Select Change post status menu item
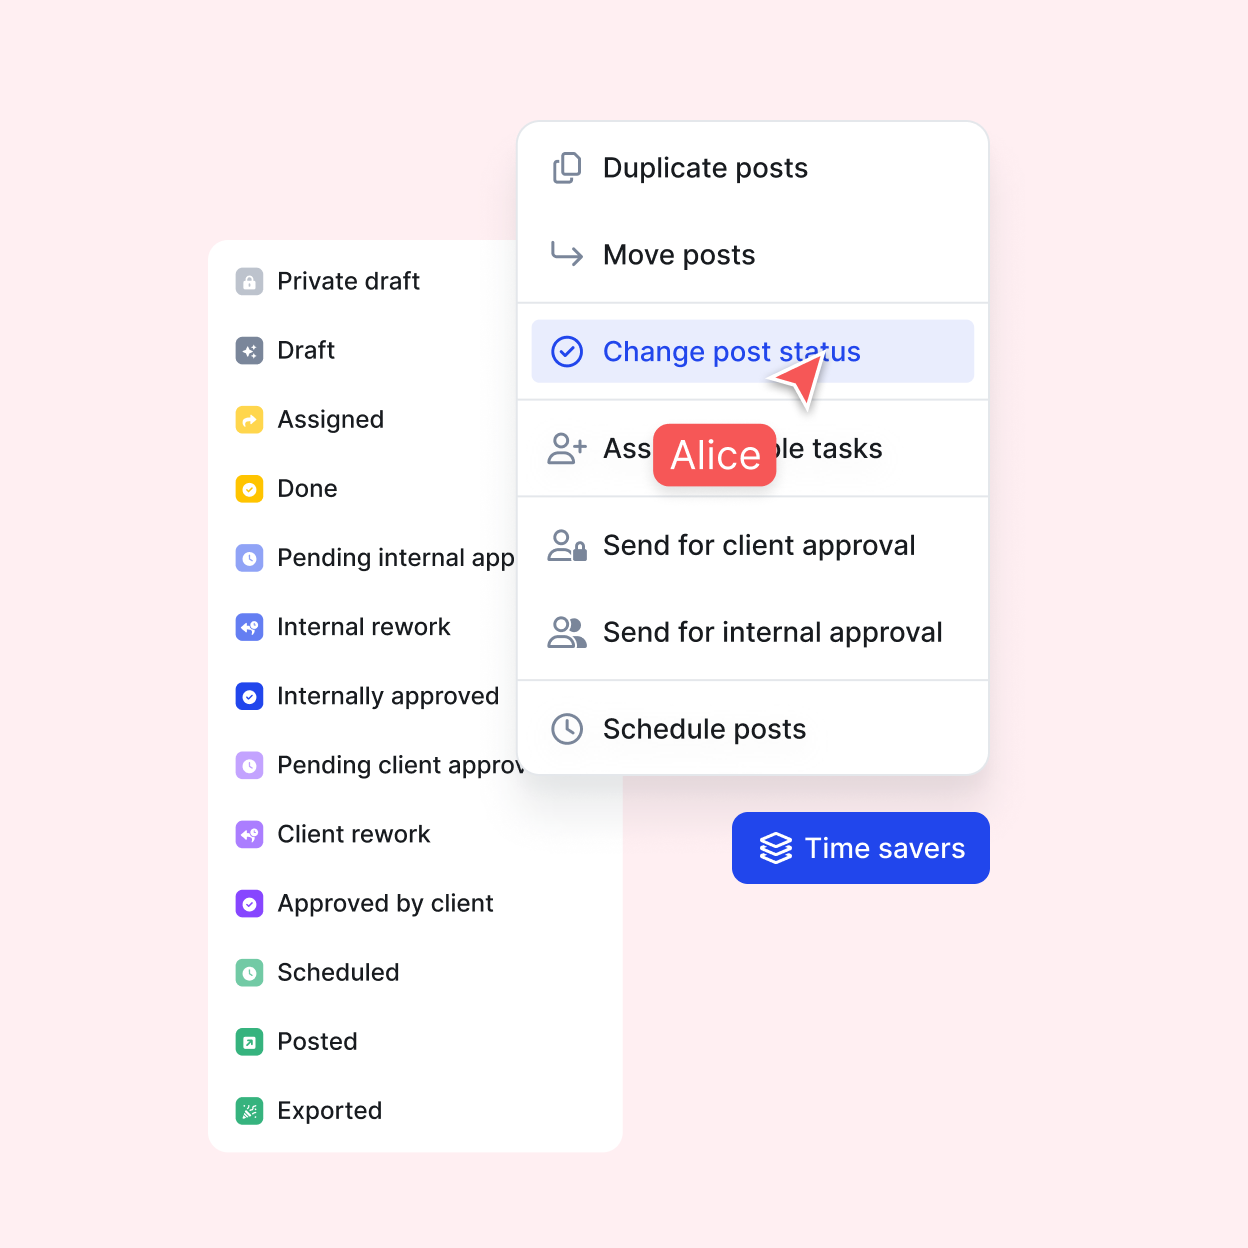Image resolution: width=1248 pixels, height=1248 pixels. click(752, 351)
